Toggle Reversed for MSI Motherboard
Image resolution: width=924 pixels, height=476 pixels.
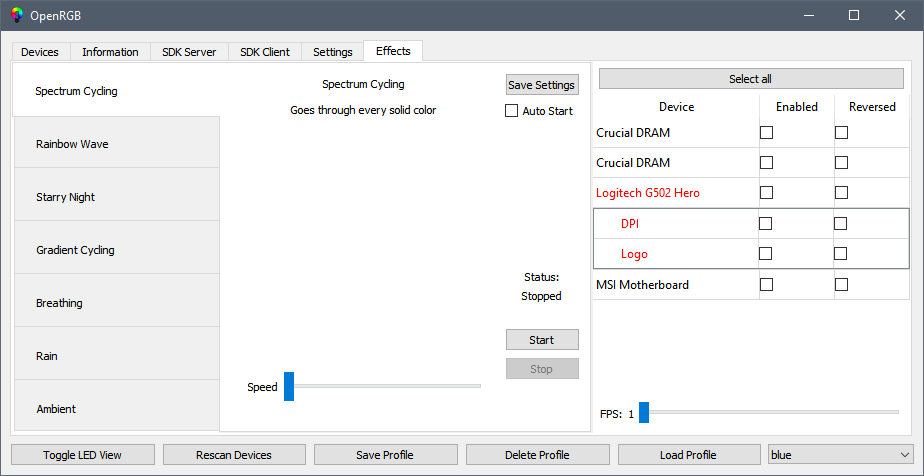pos(841,285)
